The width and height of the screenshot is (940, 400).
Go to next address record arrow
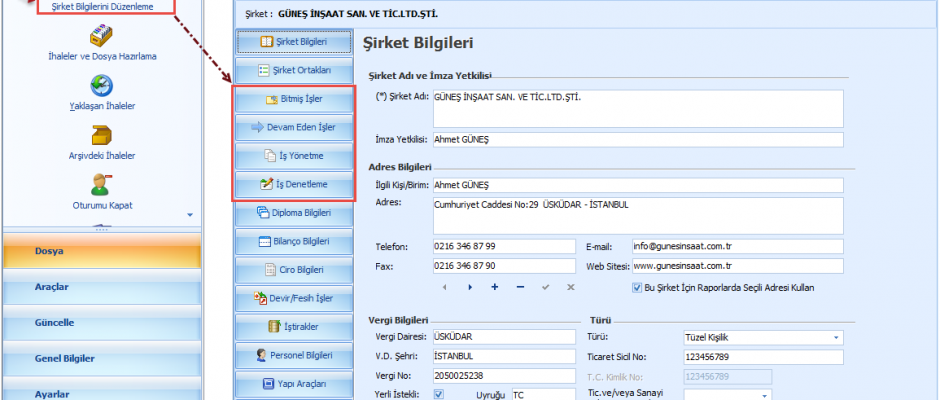point(469,287)
